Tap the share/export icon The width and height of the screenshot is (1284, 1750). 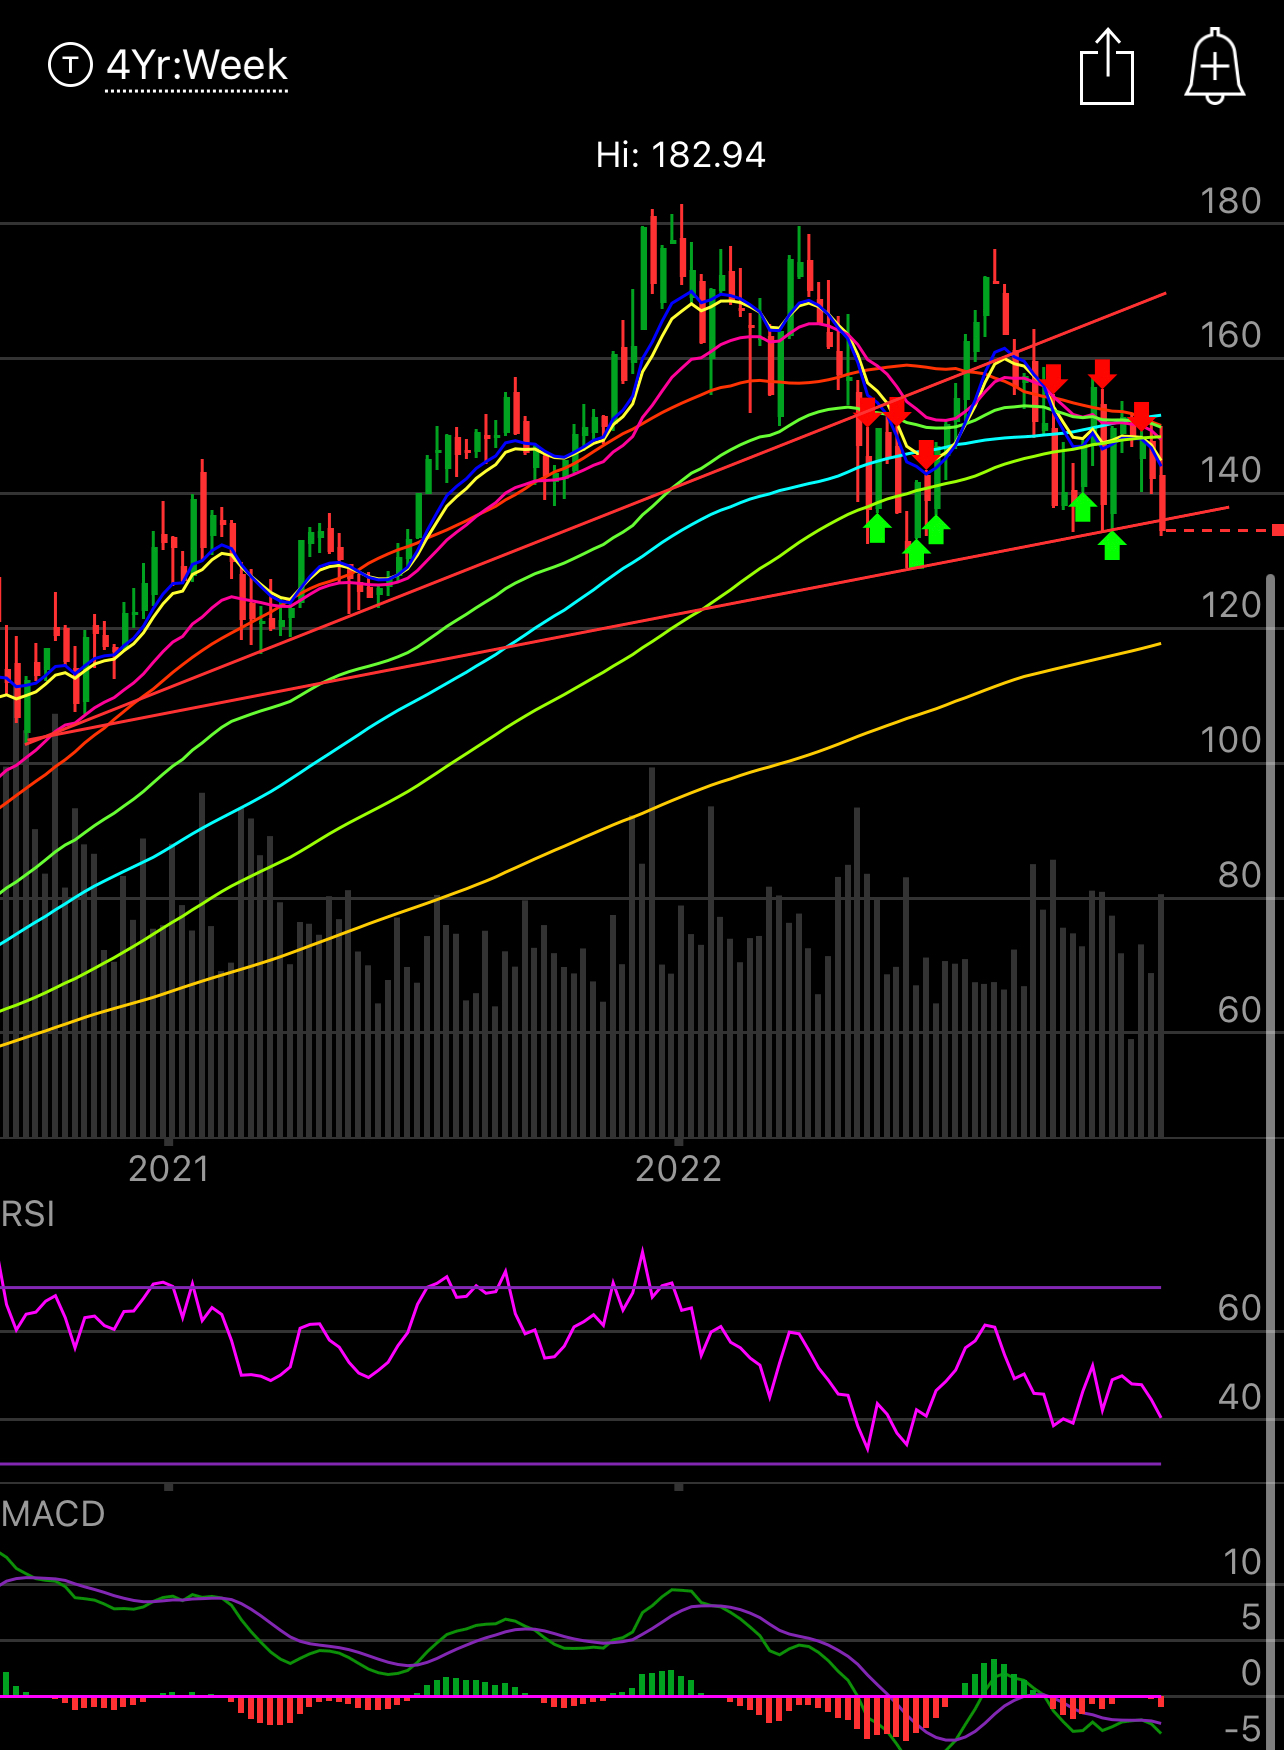(1107, 67)
